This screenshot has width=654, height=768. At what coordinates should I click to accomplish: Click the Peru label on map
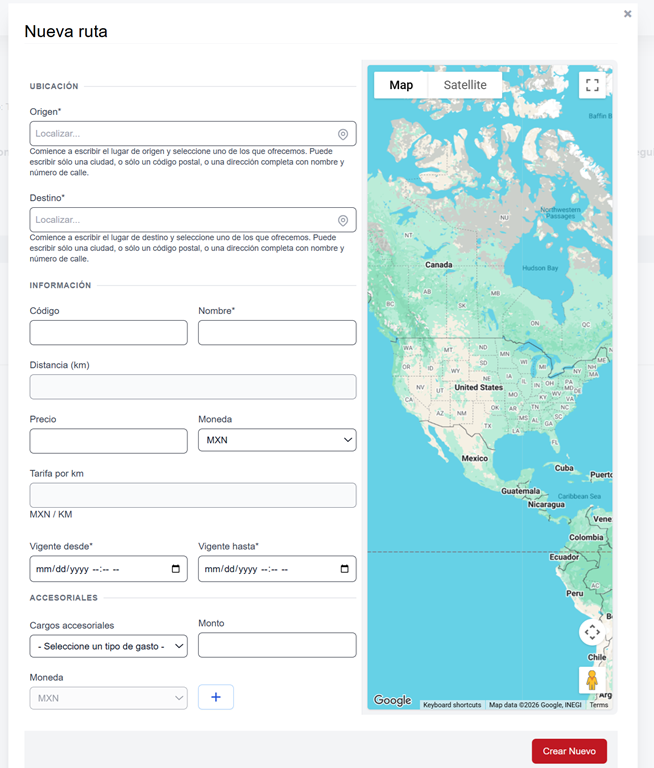[575, 594]
